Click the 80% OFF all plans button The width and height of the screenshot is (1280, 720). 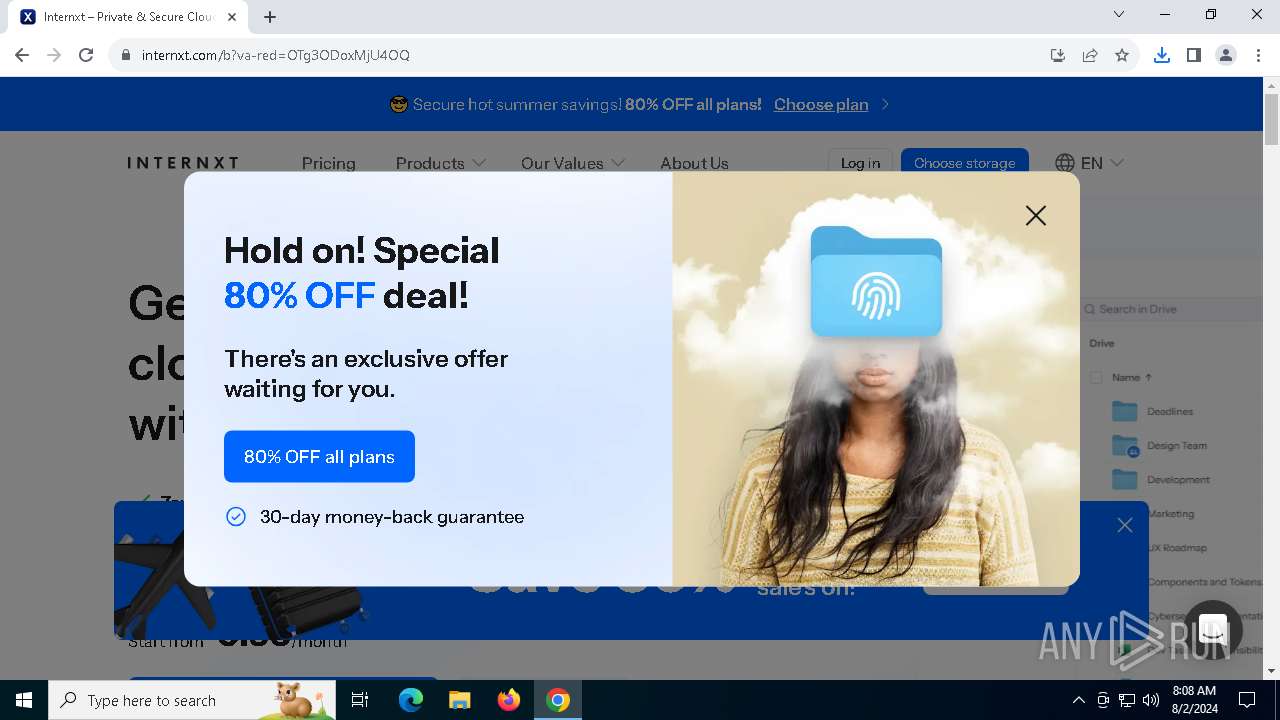[x=319, y=457]
